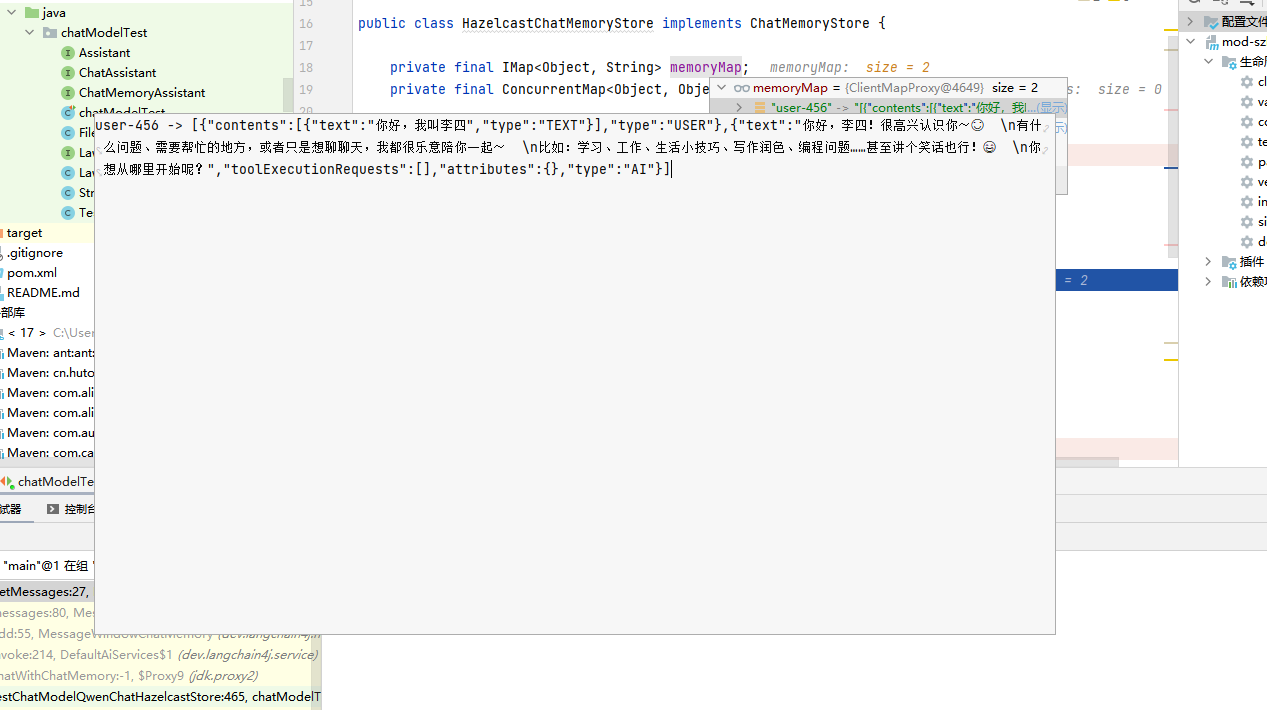Viewport: 1267px width, 710px height.
Task: Click the 依赖 dependencies folder icon
Action: click(1229, 282)
